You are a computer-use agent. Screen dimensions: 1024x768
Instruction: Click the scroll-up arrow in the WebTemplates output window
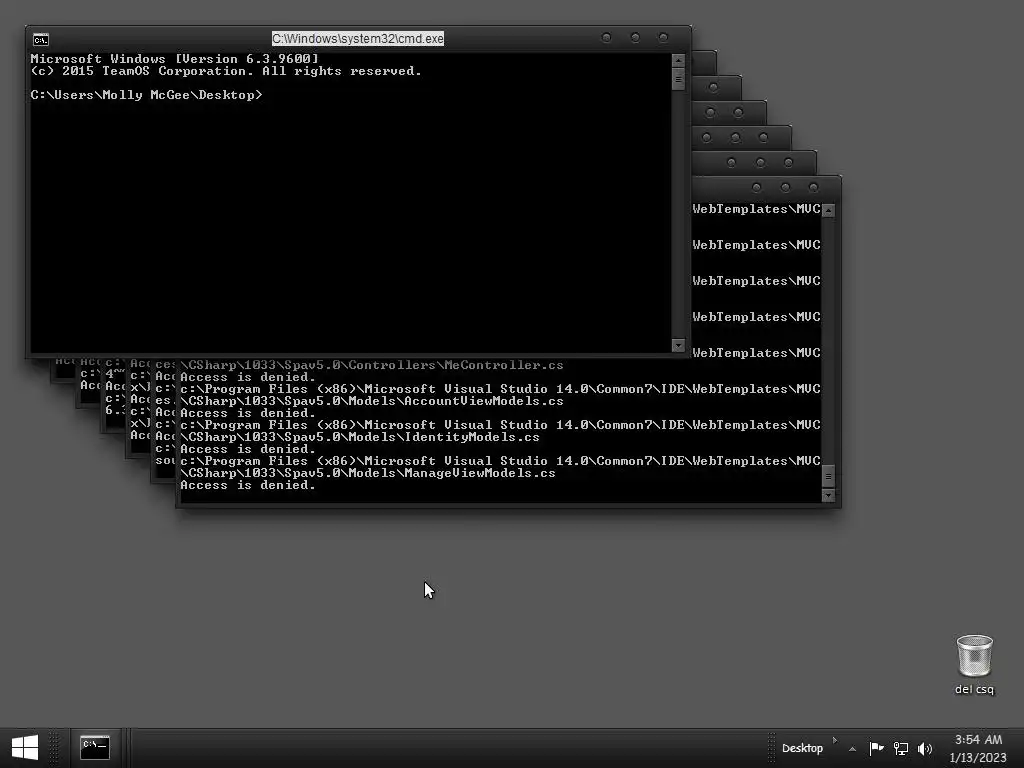pos(828,210)
